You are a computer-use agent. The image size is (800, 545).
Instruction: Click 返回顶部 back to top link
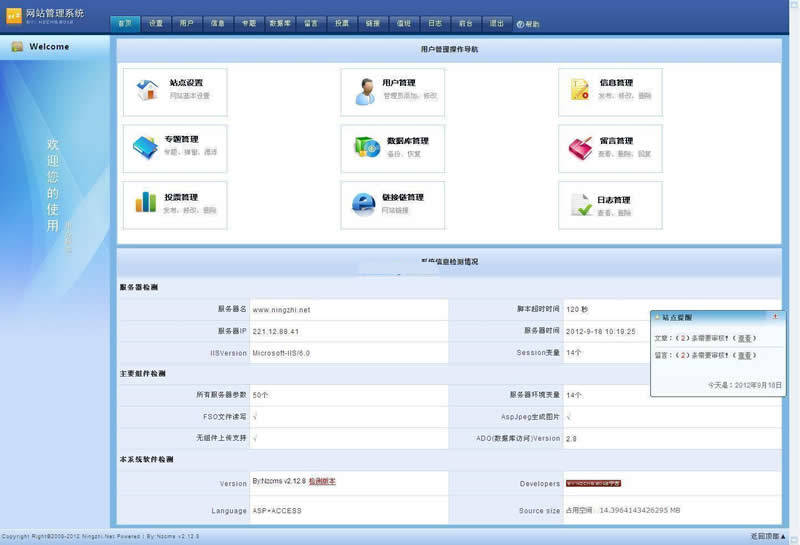[768, 536]
